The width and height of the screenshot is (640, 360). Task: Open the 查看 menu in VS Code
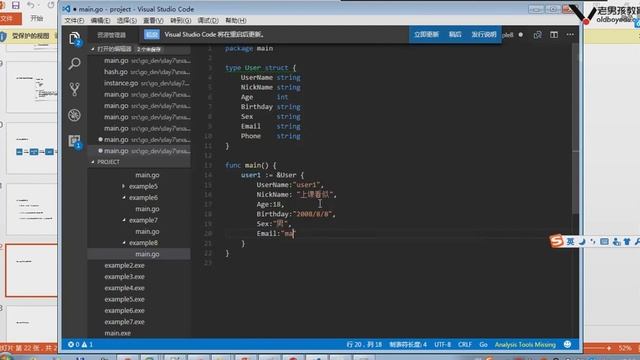153,20
